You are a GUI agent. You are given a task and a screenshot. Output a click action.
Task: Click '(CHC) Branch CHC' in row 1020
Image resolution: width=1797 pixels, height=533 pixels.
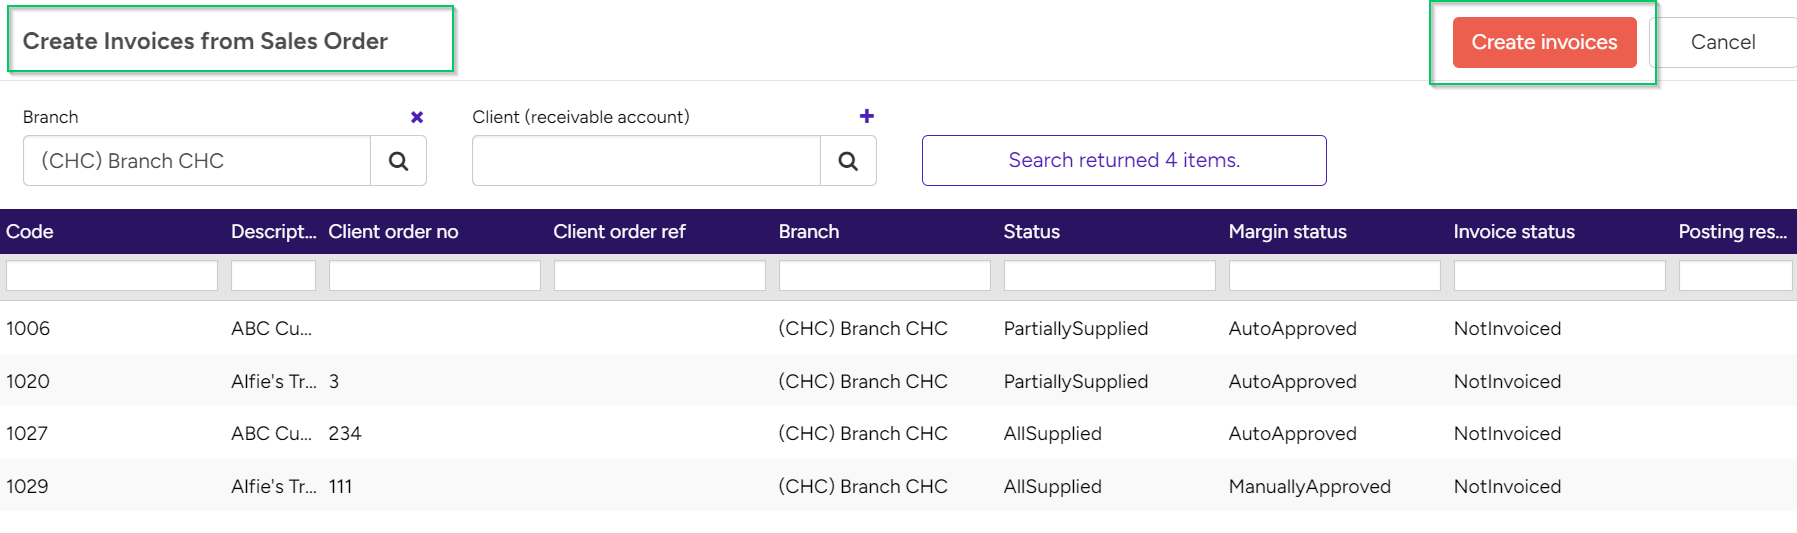pos(863,381)
